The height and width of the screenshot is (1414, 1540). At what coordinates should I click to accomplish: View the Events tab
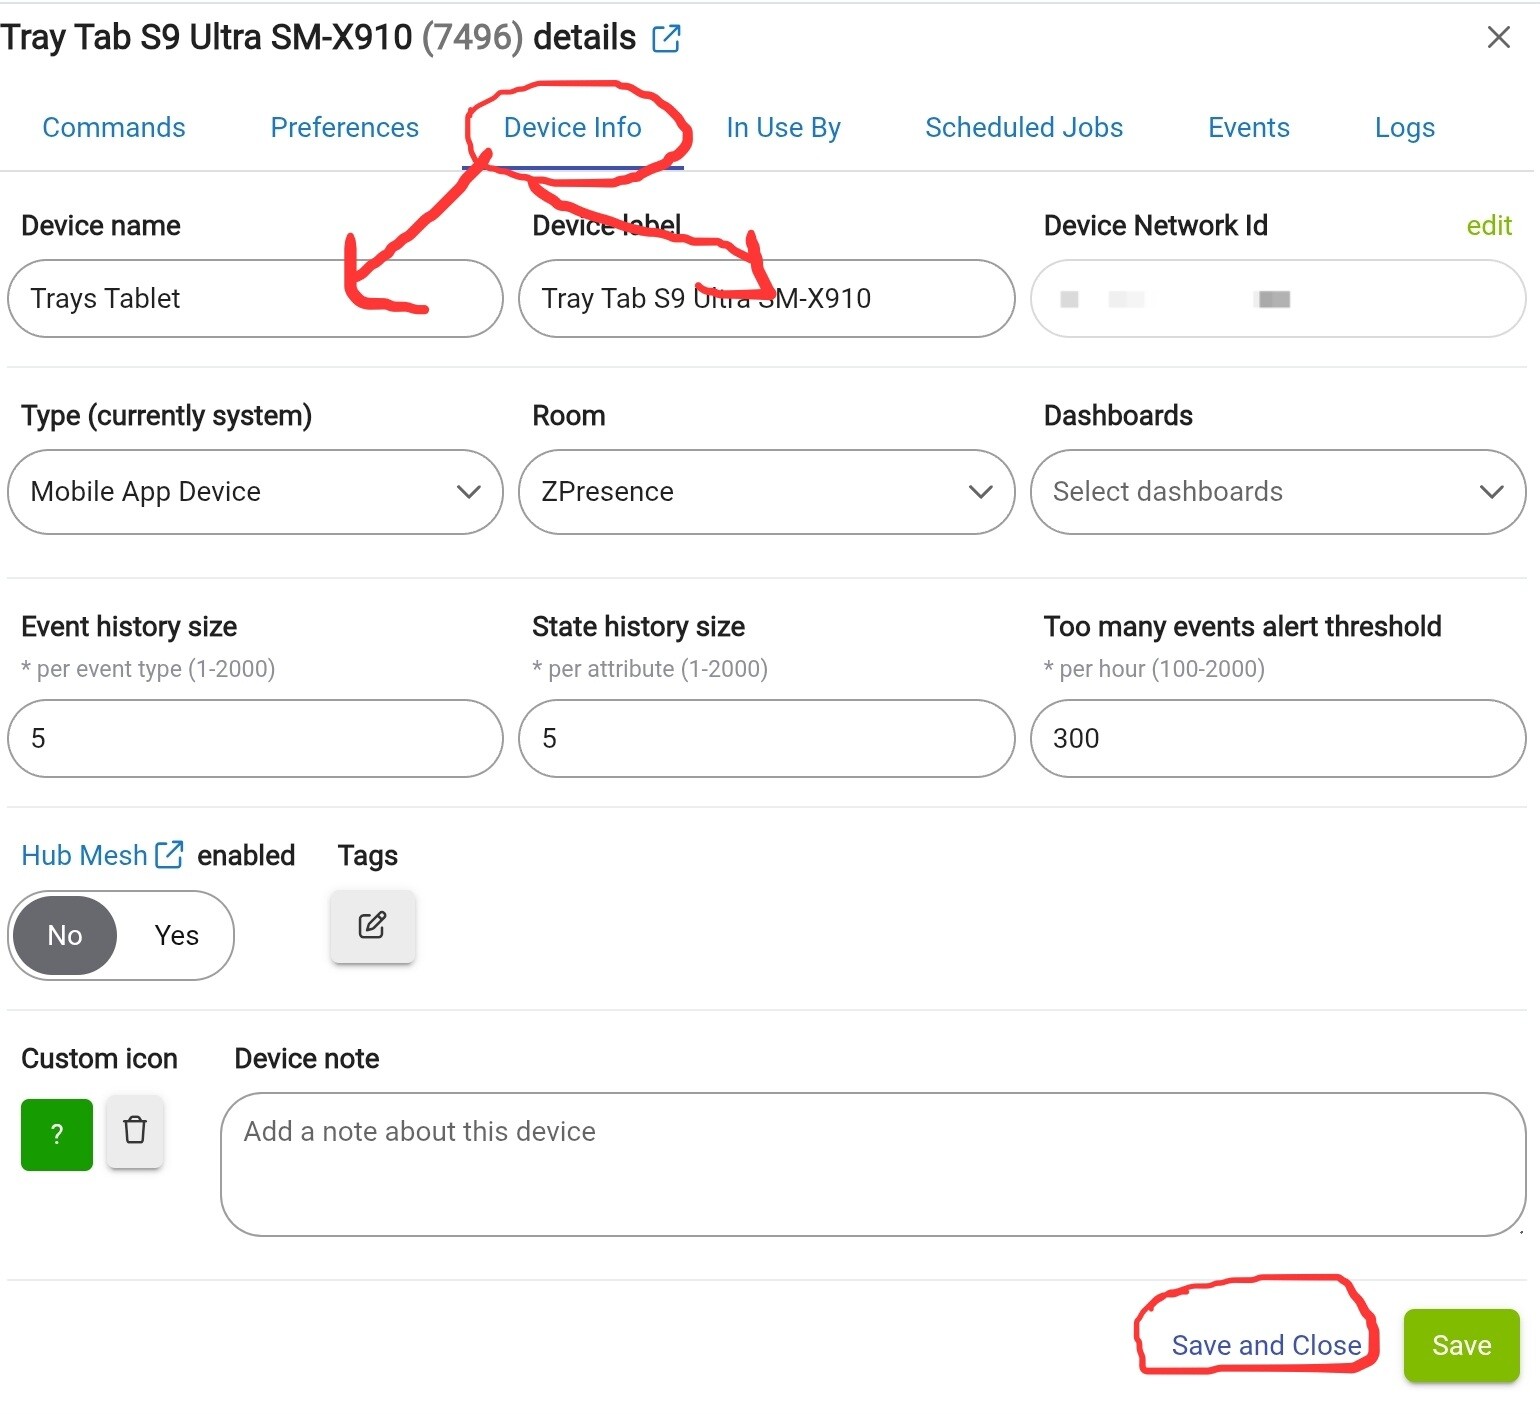(x=1248, y=128)
